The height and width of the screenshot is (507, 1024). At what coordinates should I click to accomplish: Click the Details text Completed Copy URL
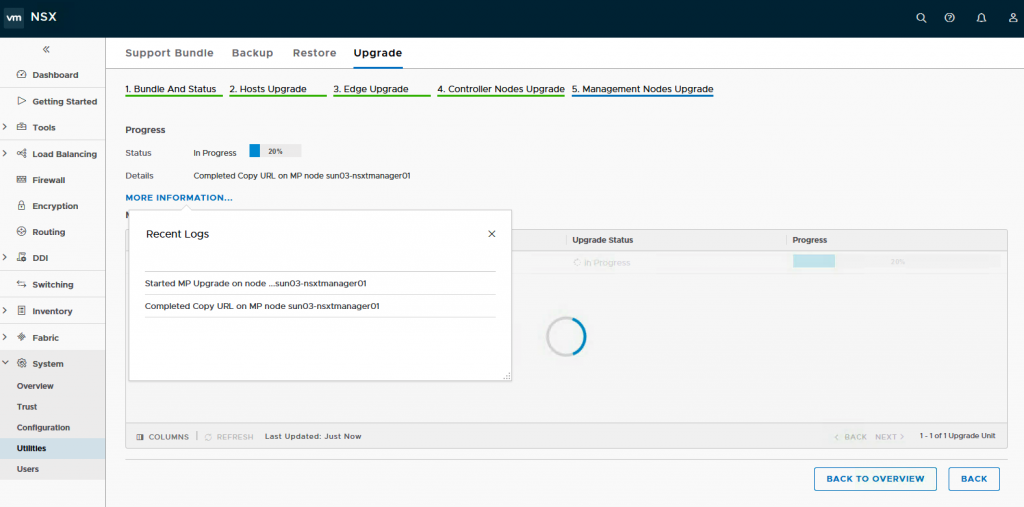[302, 176]
